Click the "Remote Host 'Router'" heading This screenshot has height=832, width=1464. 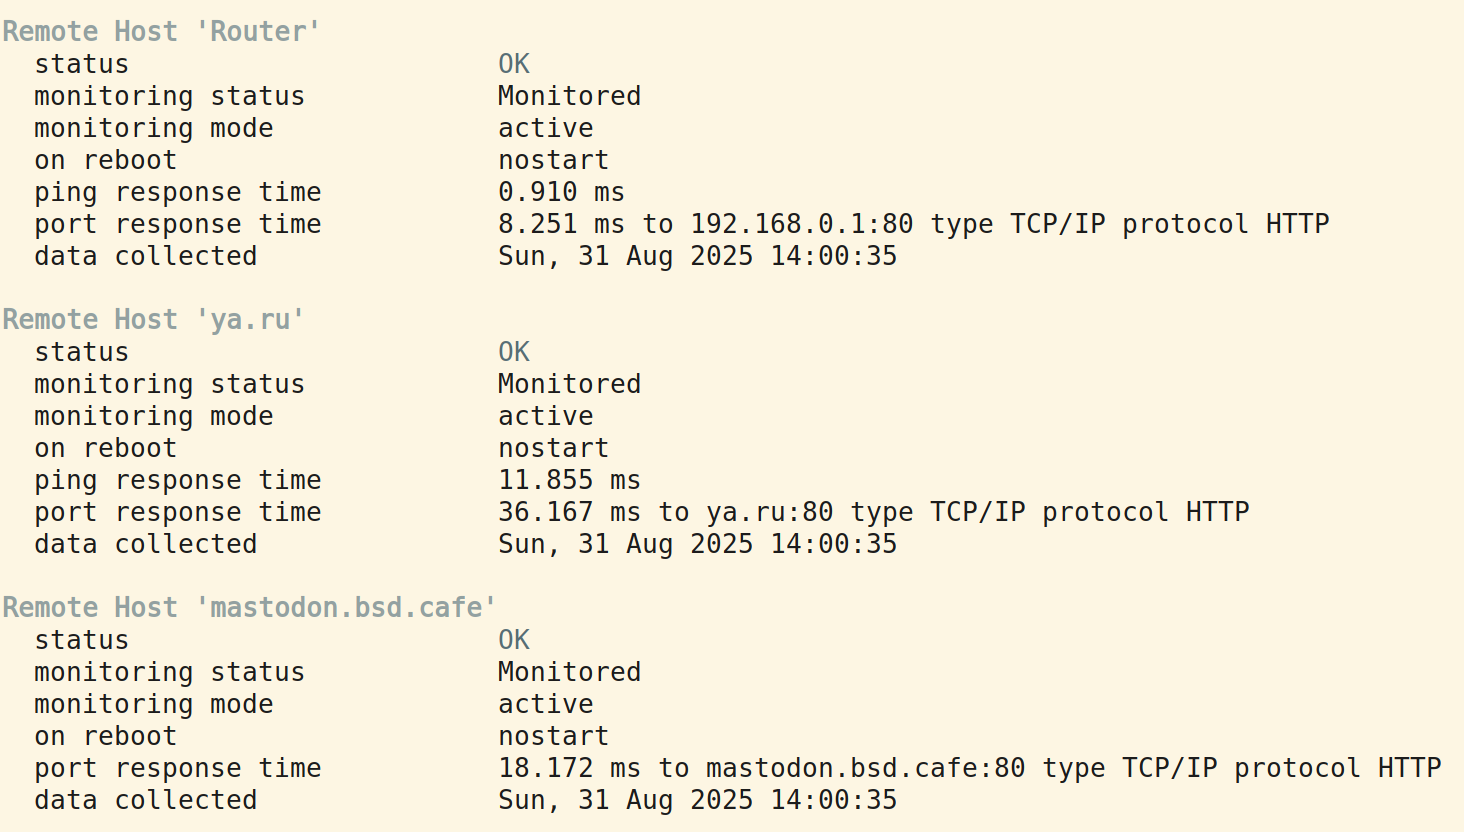point(161,32)
